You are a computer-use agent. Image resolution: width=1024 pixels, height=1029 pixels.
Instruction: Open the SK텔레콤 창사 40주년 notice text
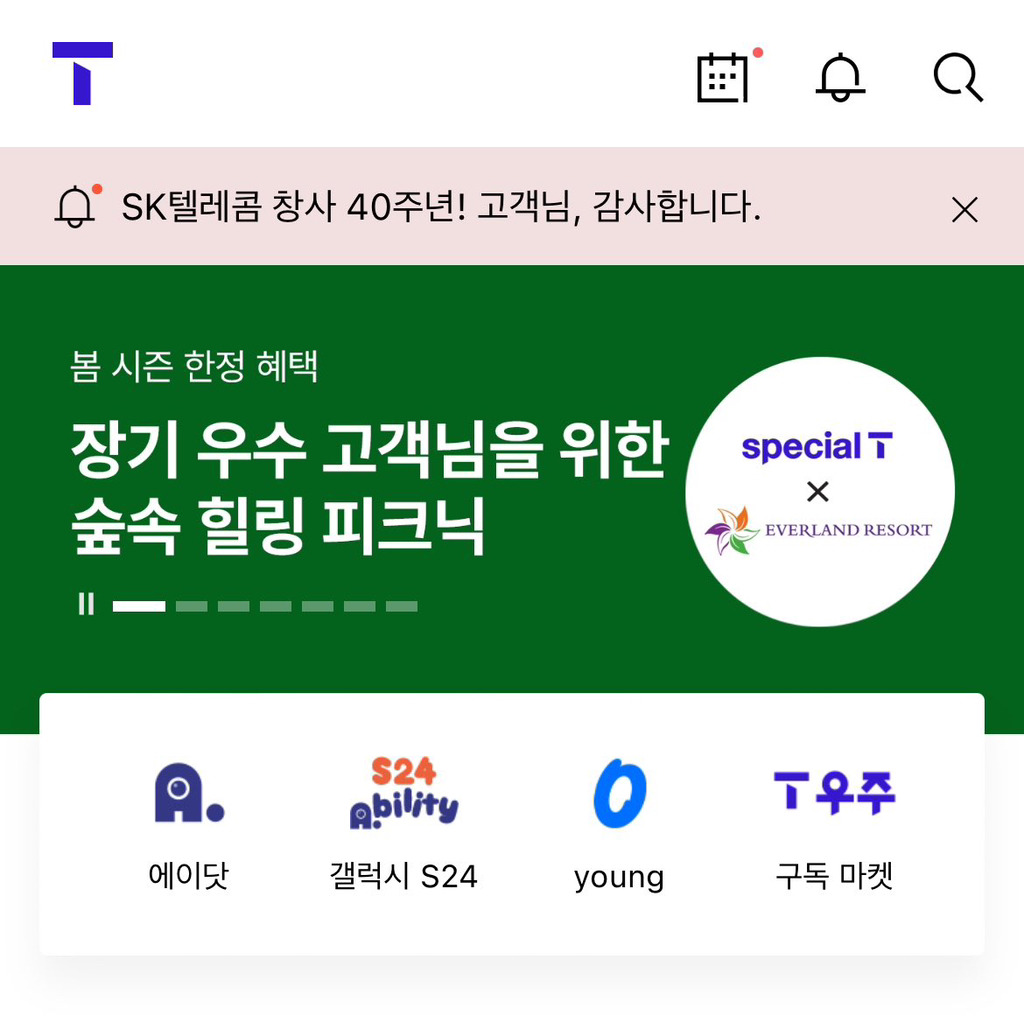pos(441,207)
